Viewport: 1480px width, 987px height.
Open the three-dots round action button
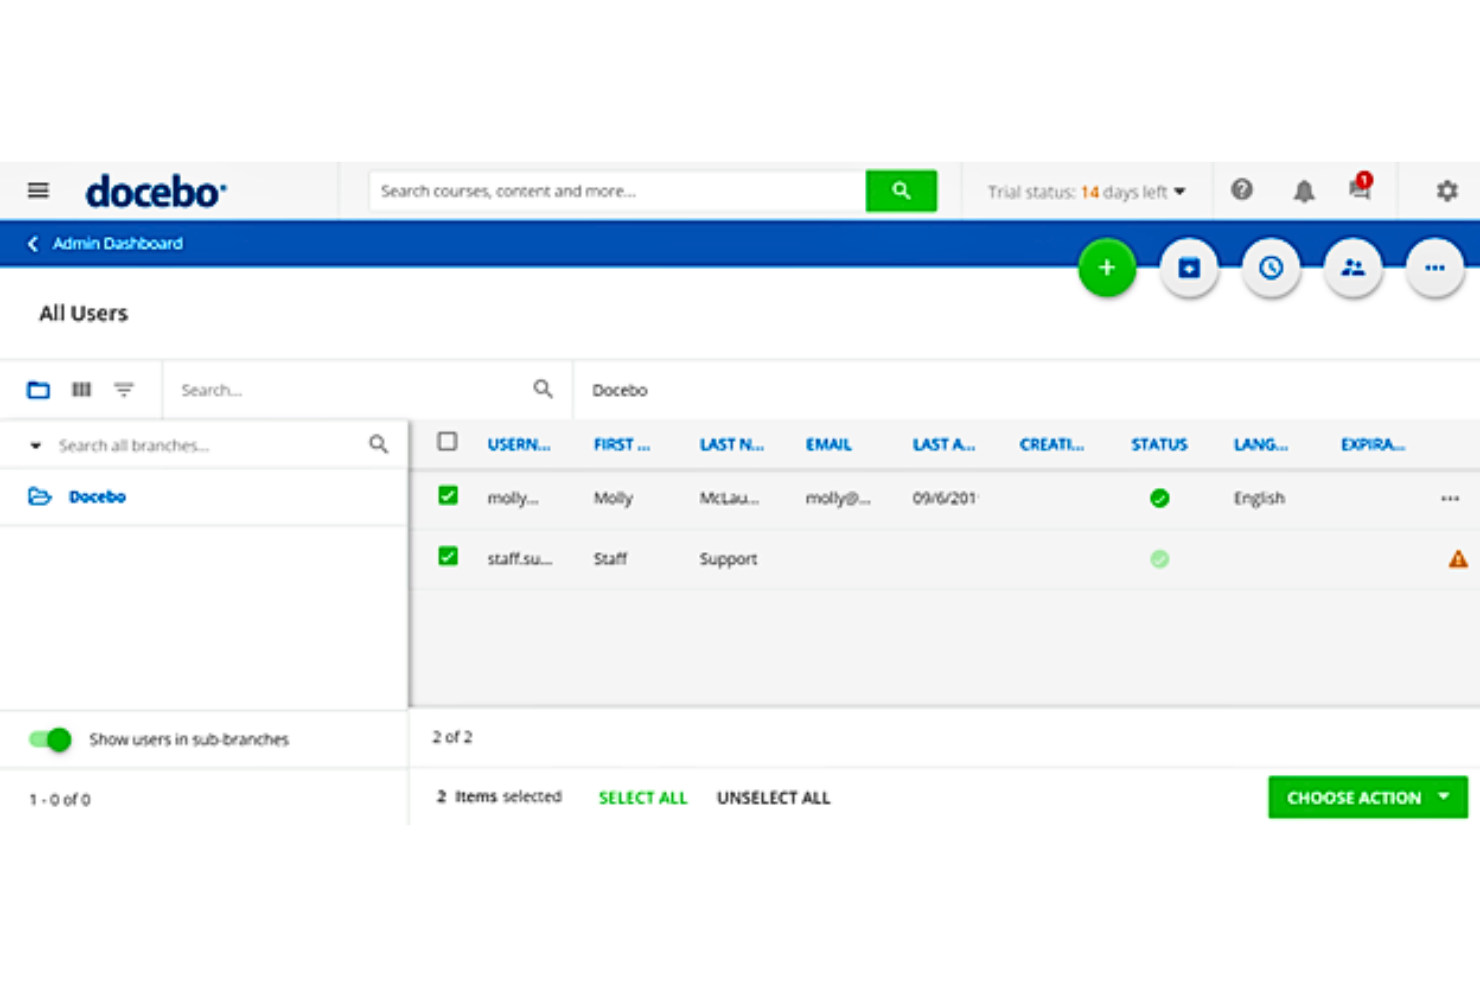(x=1435, y=268)
